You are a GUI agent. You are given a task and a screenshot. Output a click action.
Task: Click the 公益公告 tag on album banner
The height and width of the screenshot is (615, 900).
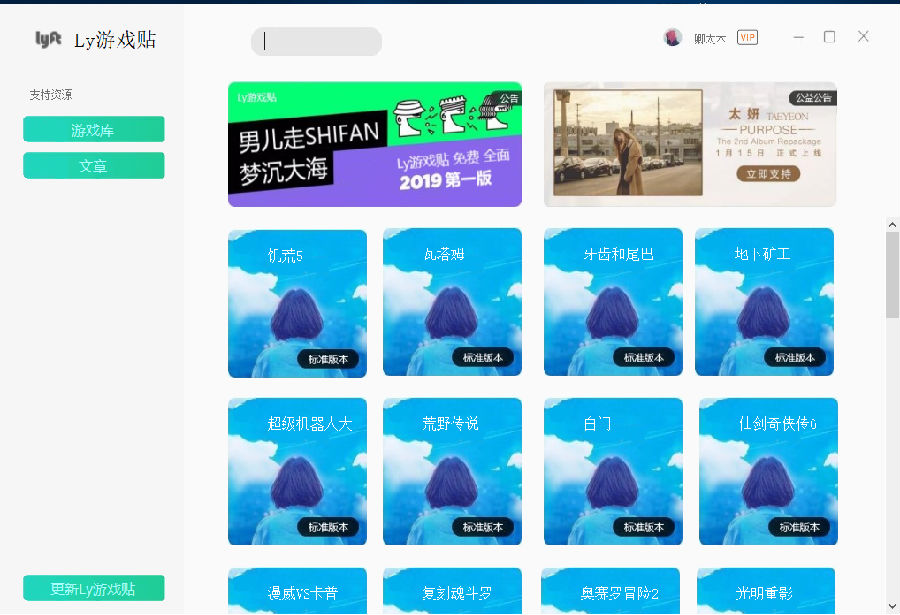pyautogui.click(x=813, y=98)
